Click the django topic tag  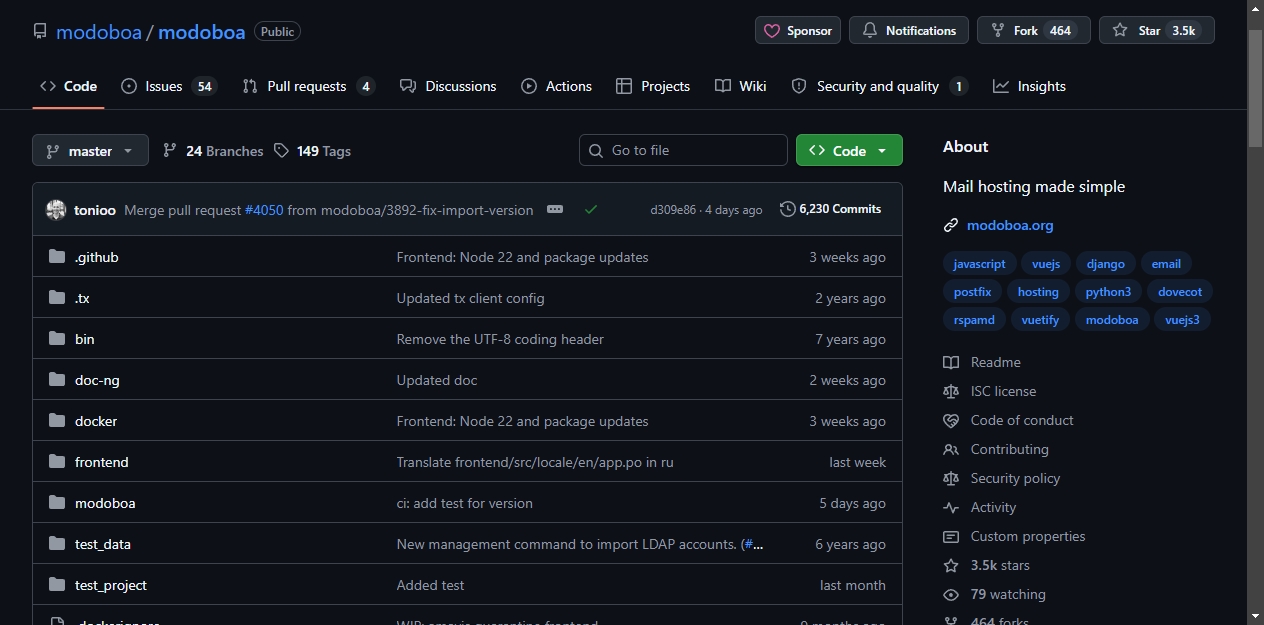[1106, 264]
